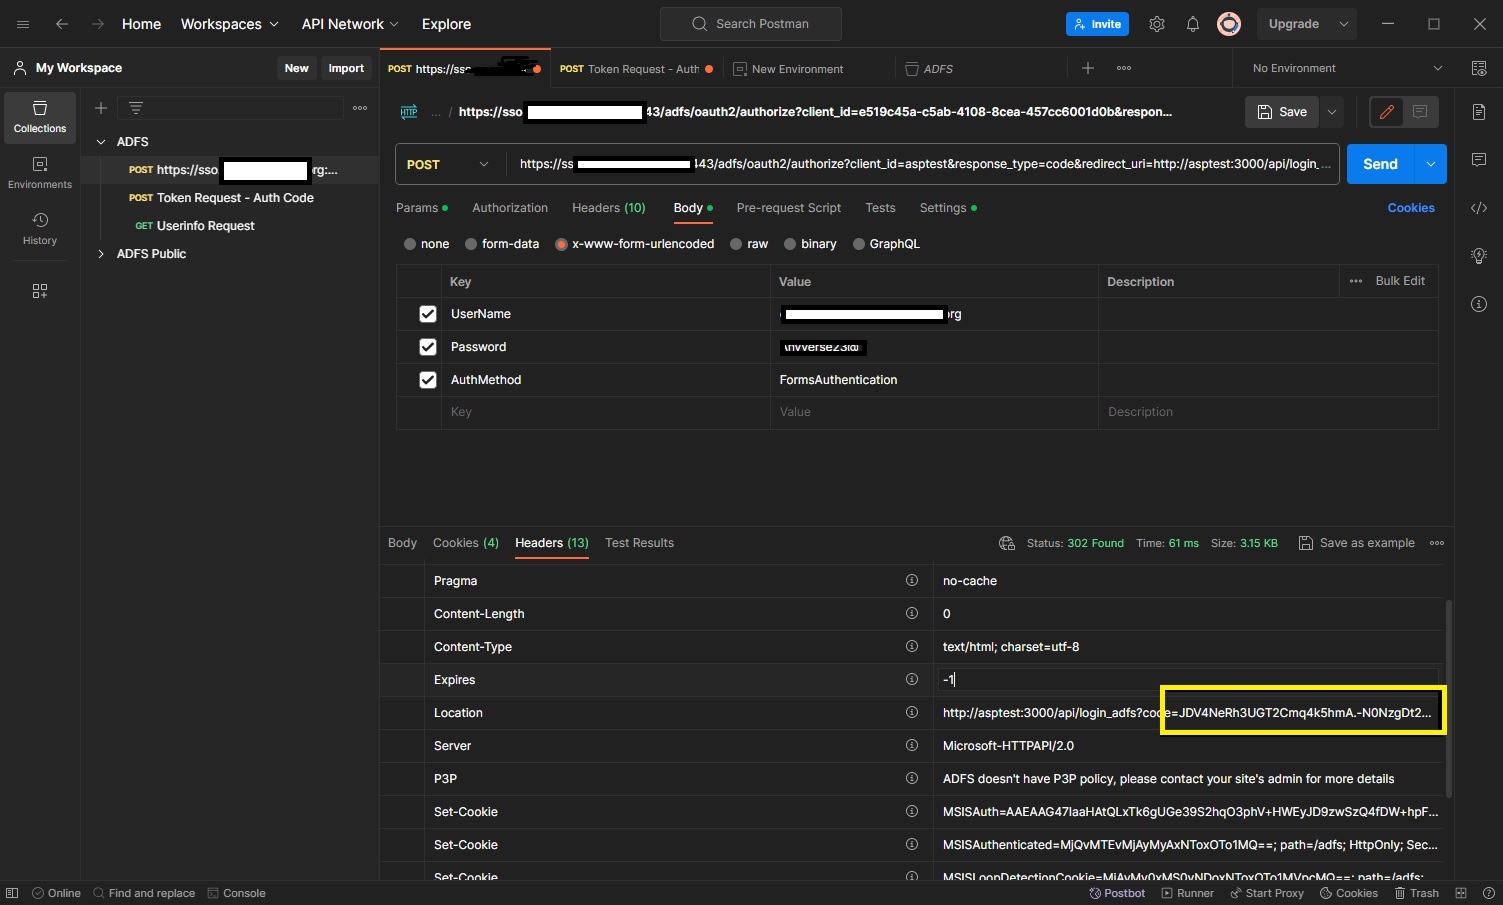Uncheck the AuthMethod parameter checkbox
1503x905 pixels.
428,380
